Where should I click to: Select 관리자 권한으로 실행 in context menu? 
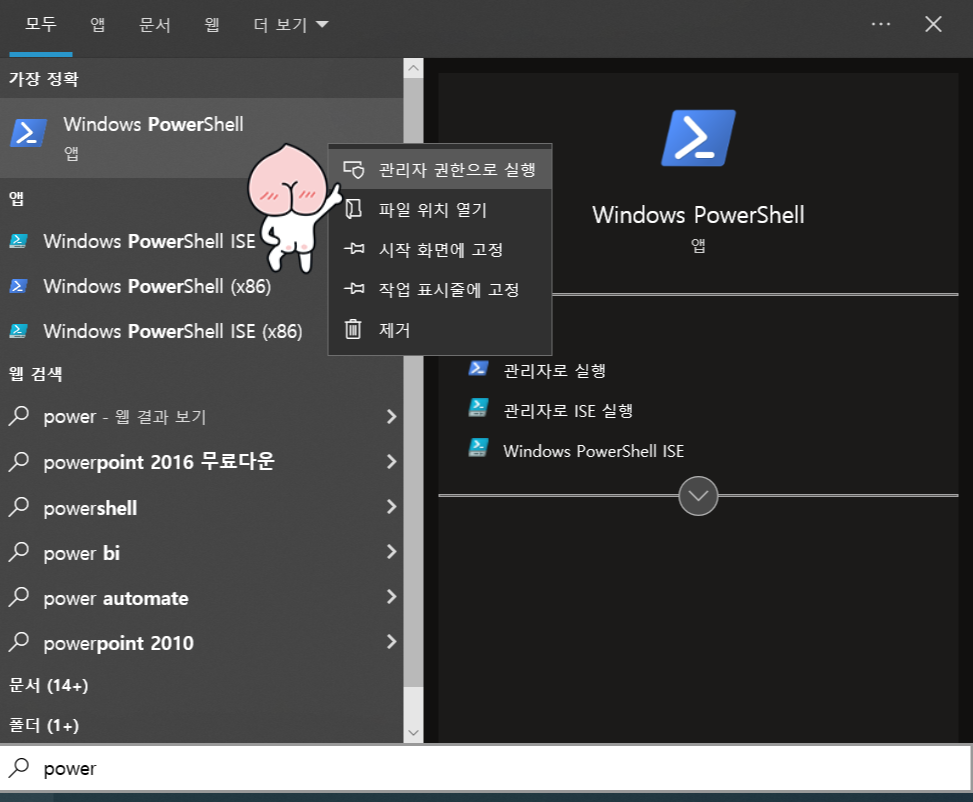click(x=440, y=169)
